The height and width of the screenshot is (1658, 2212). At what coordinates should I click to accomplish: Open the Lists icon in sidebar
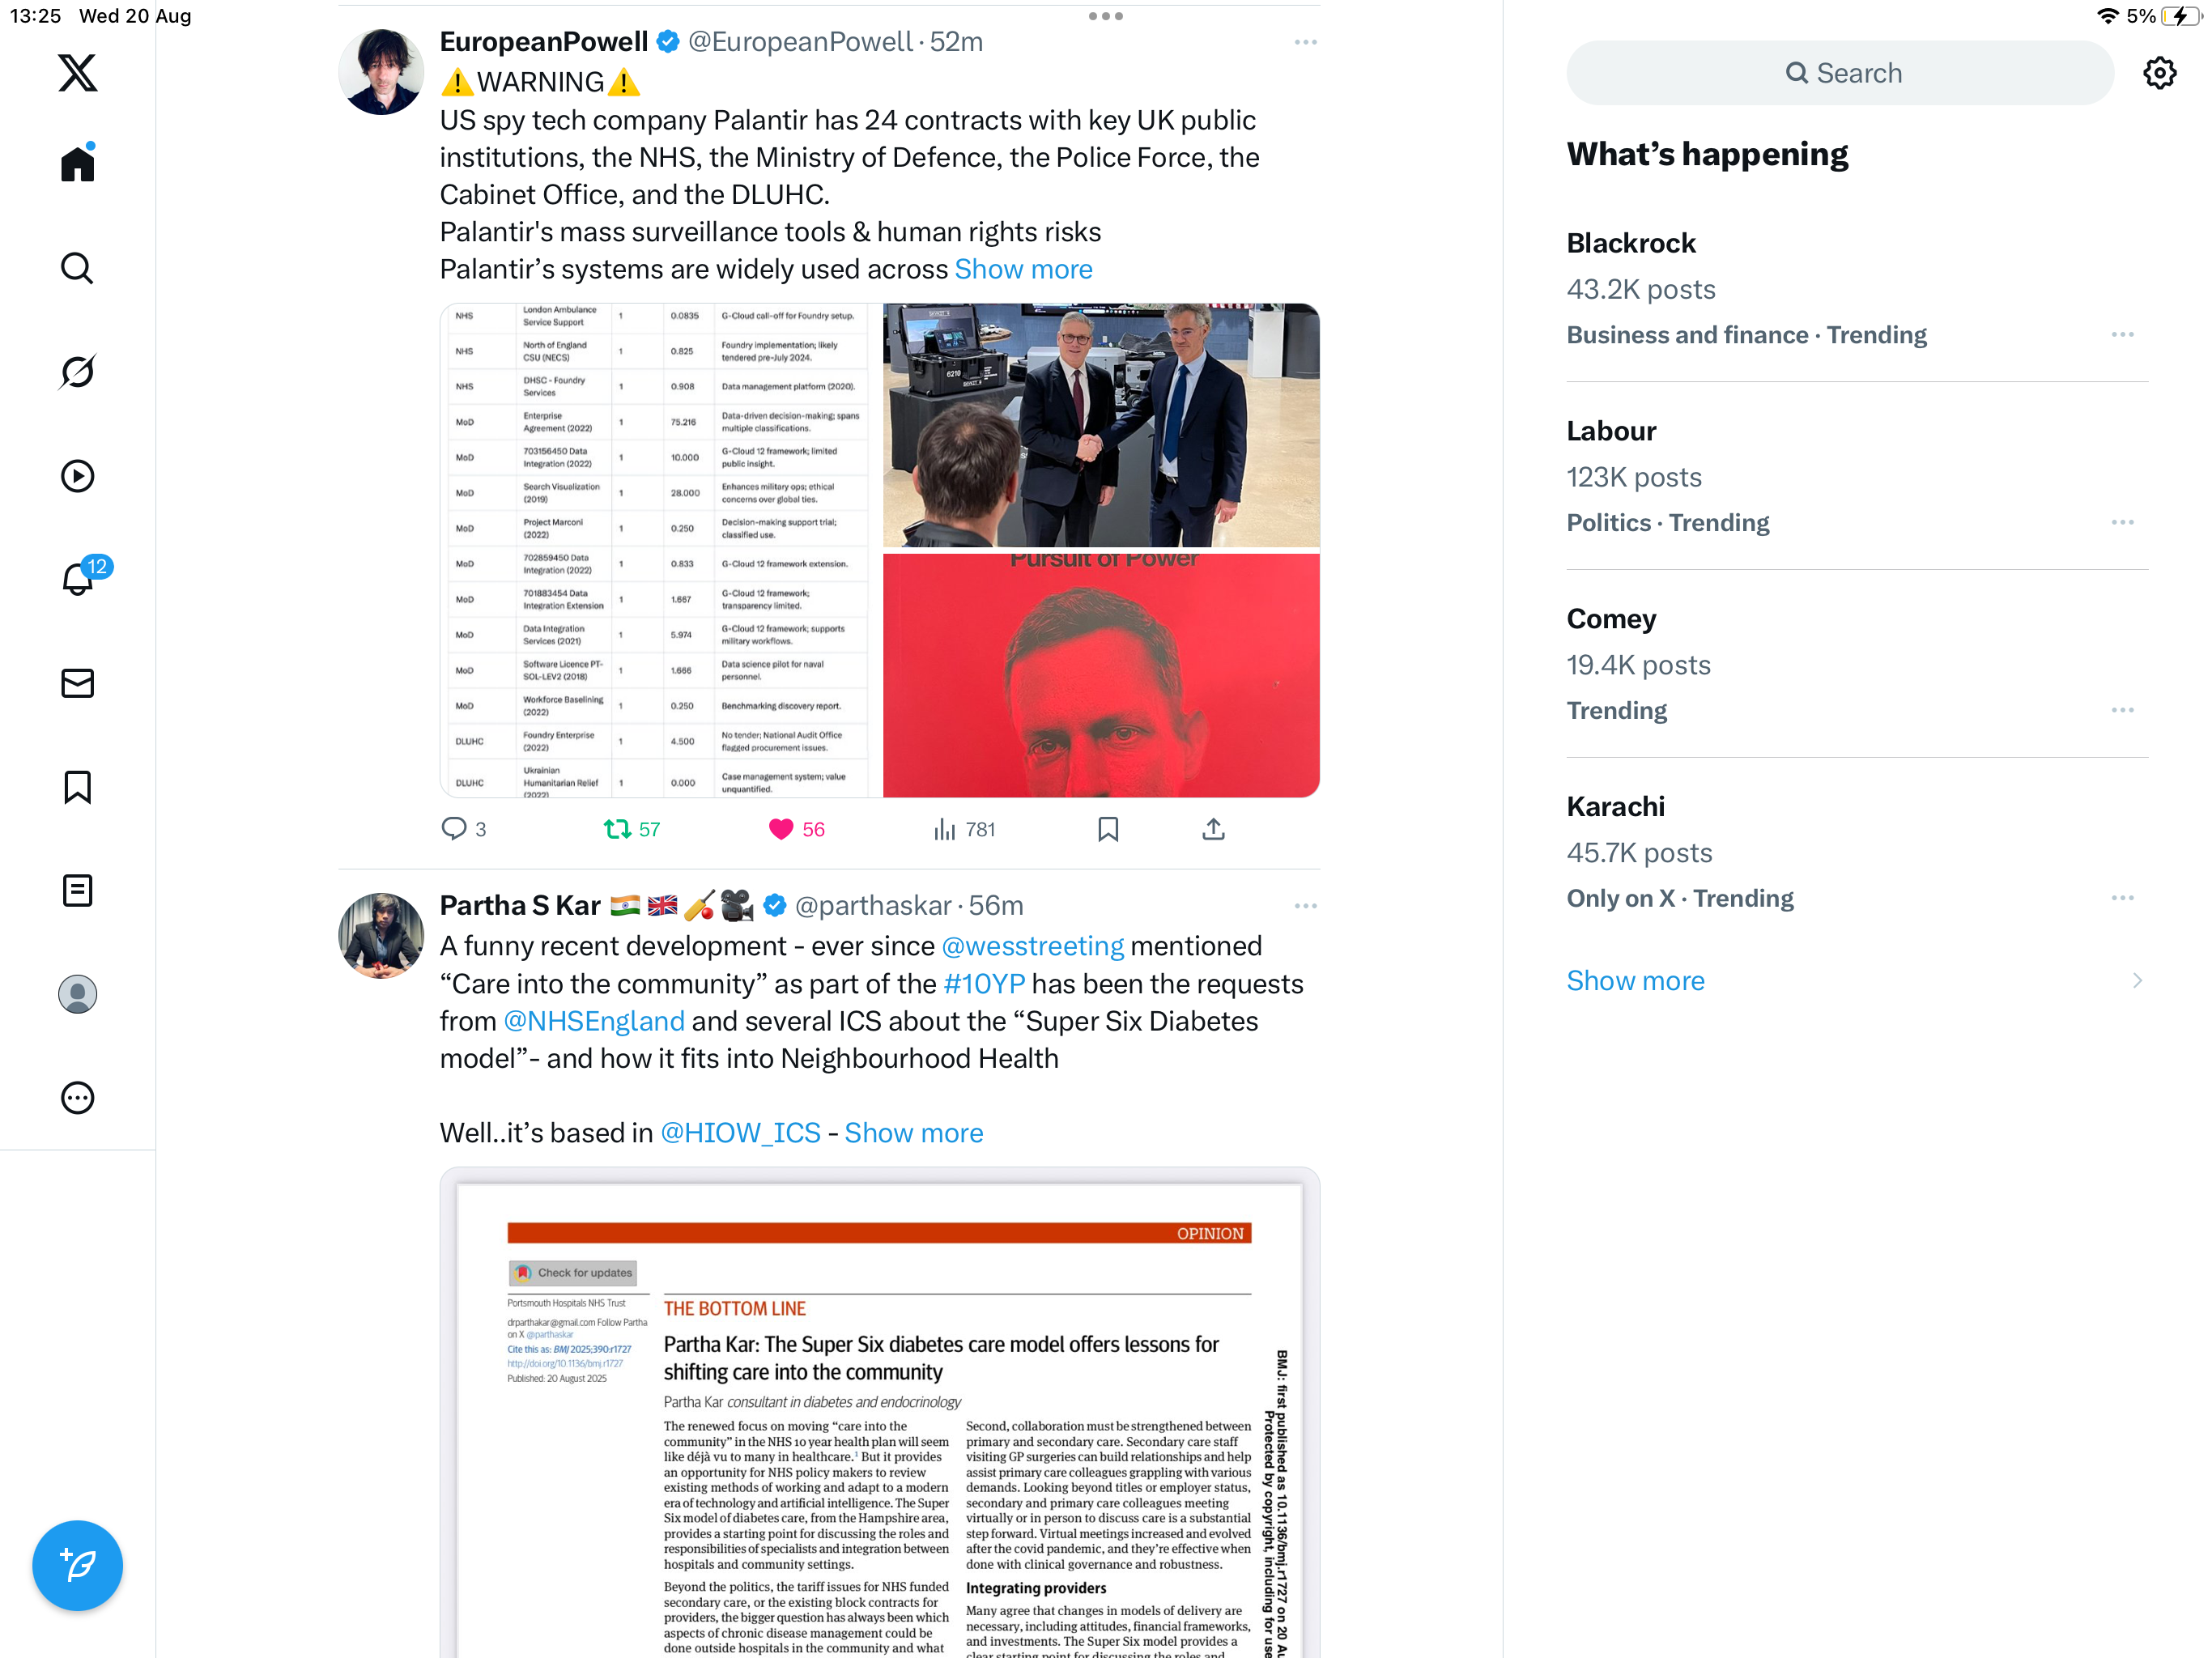tap(77, 890)
